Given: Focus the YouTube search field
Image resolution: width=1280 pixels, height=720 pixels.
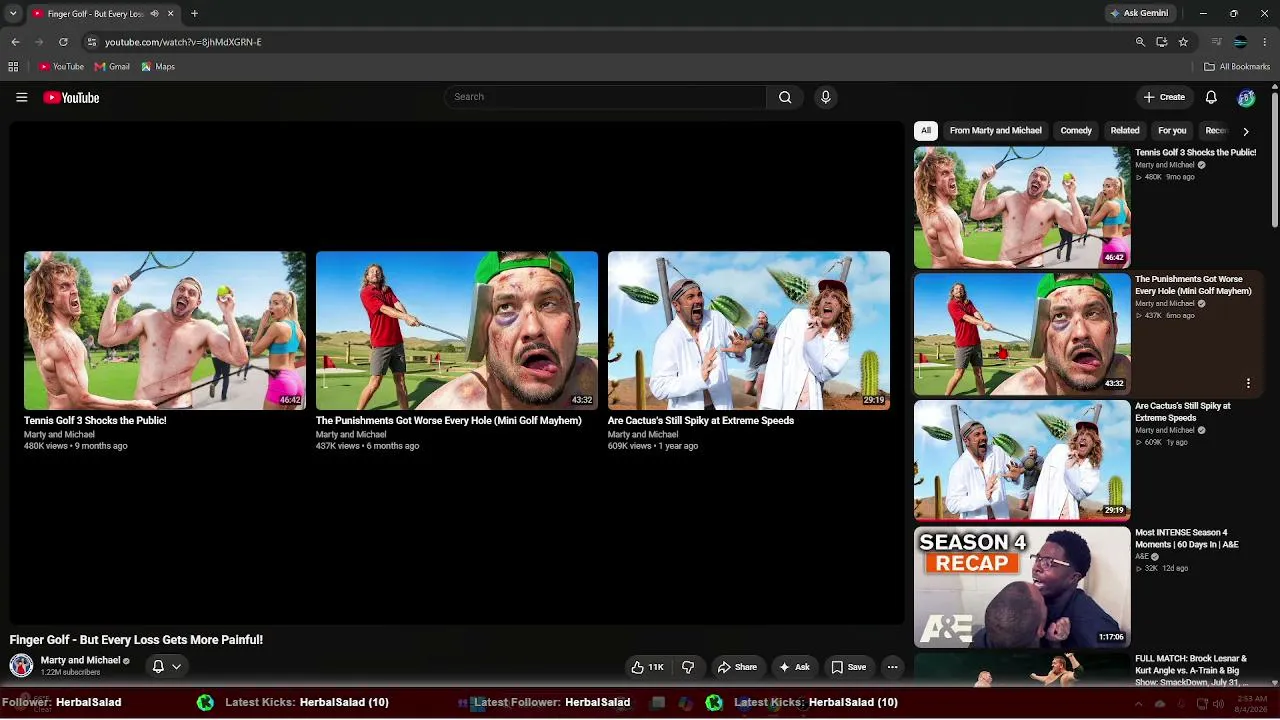Looking at the screenshot, I should [x=606, y=97].
